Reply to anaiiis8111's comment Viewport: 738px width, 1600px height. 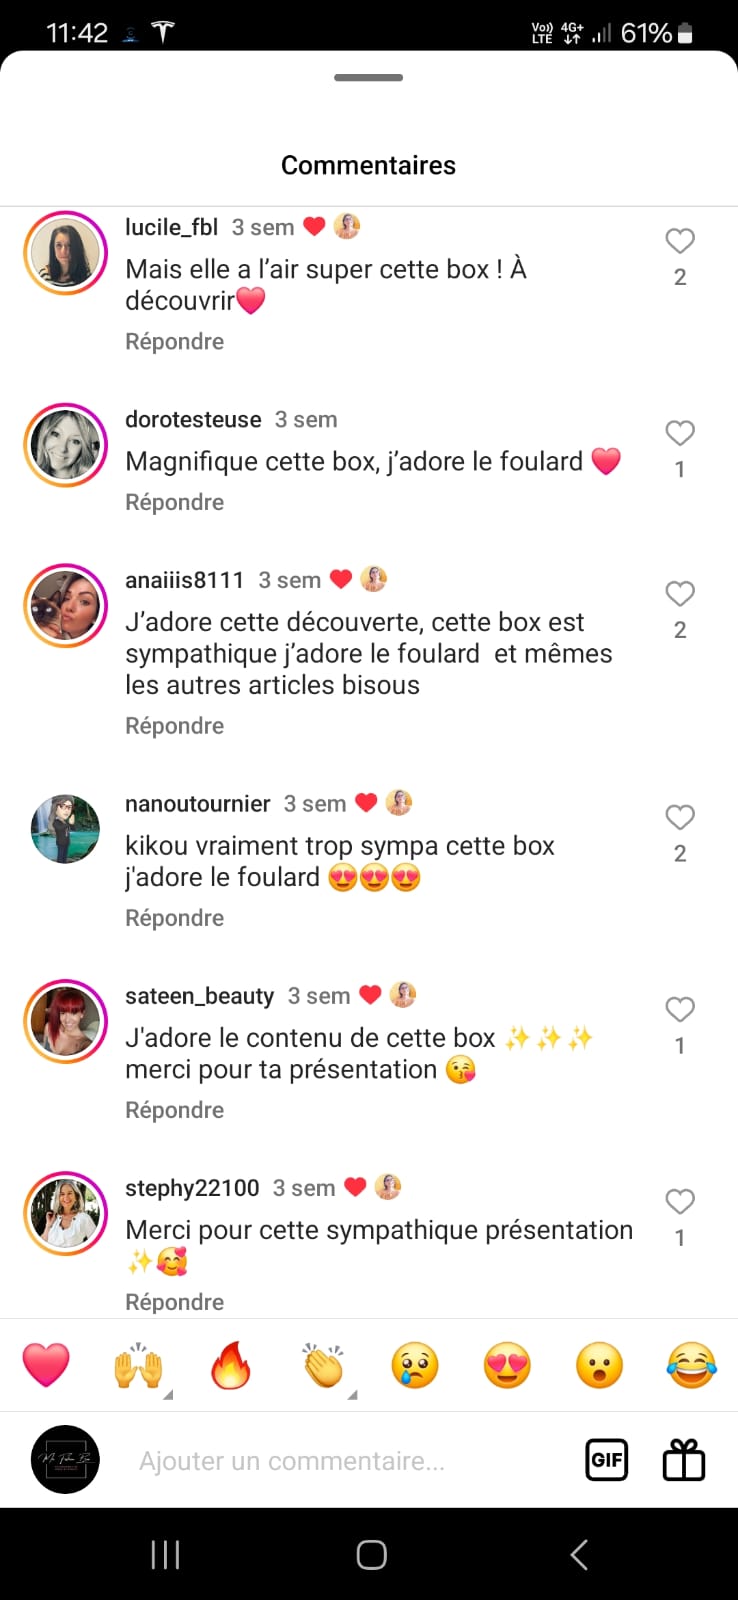pos(174,726)
